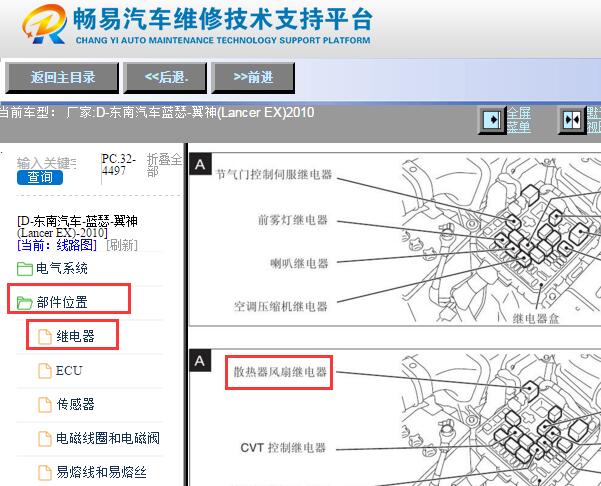The width and height of the screenshot is (601, 486).
Task: Click the 空调压缩机继电器 label
Action: 281,307
